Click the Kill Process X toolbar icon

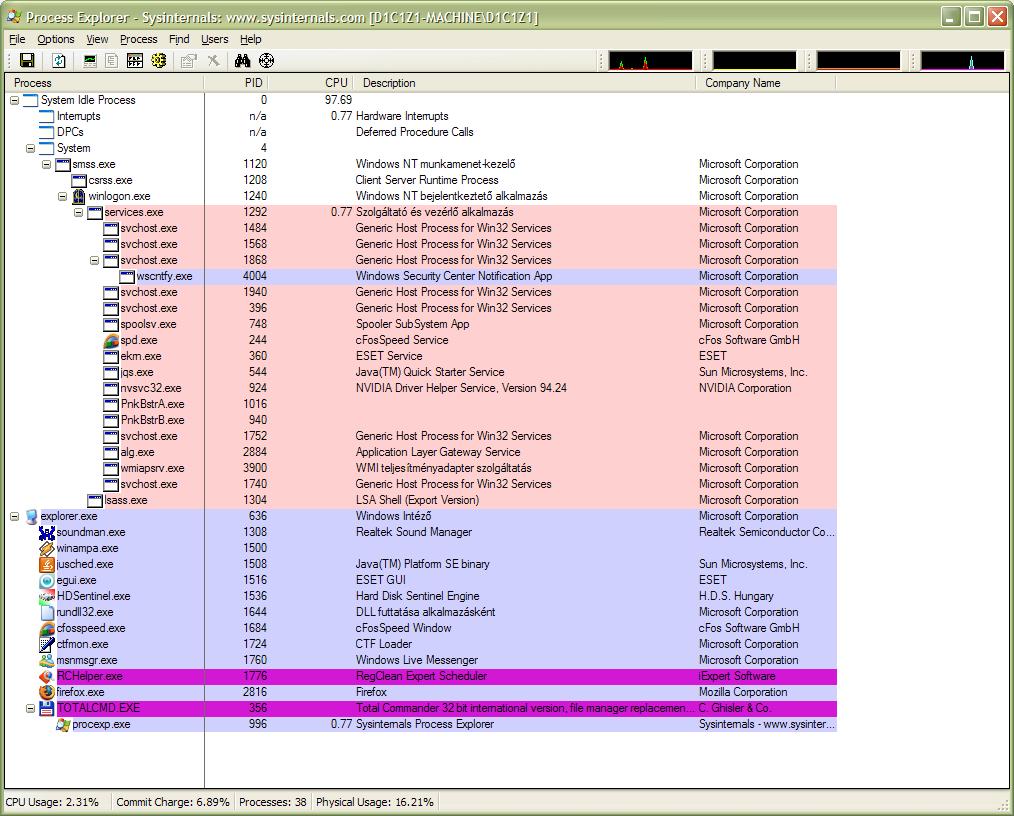[213, 61]
